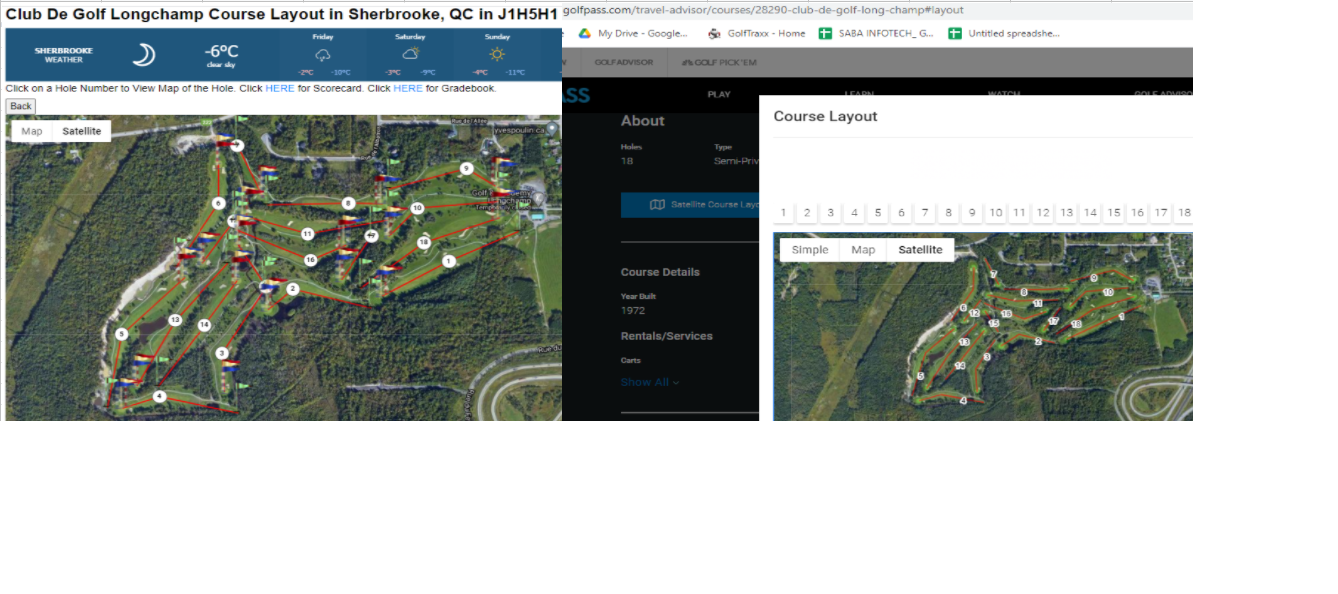This screenshot has width=1338, height=594.
Task: Click hole 1 marker on left satellite map
Action: (x=448, y=261)
